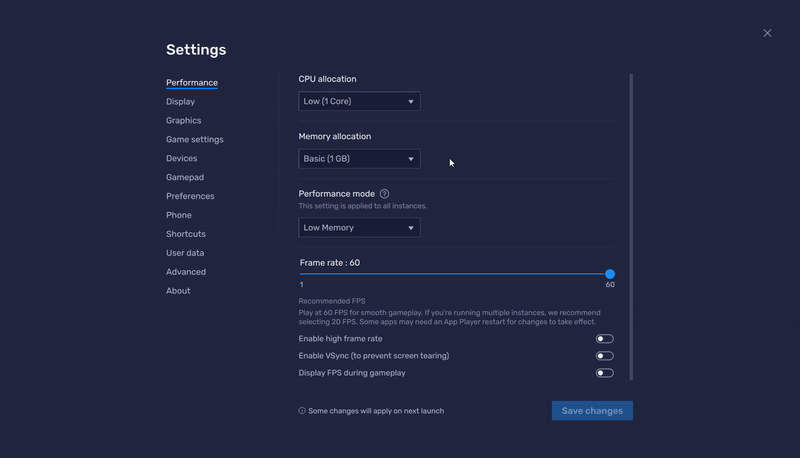Click the info icon beside the next-launch notice
Viewport: 800px width, 458px height.
coord(302,411)
